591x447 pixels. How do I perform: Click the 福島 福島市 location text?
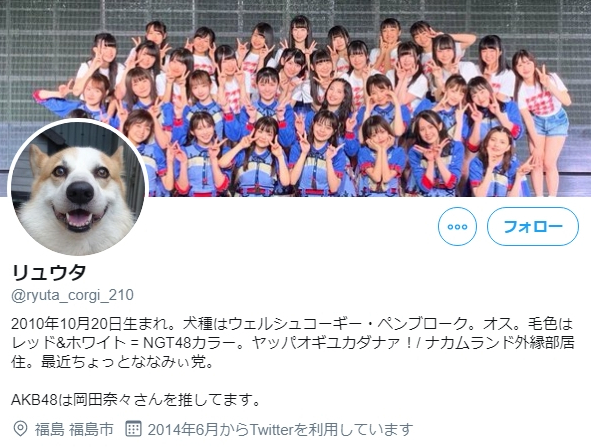click(74, 429)
